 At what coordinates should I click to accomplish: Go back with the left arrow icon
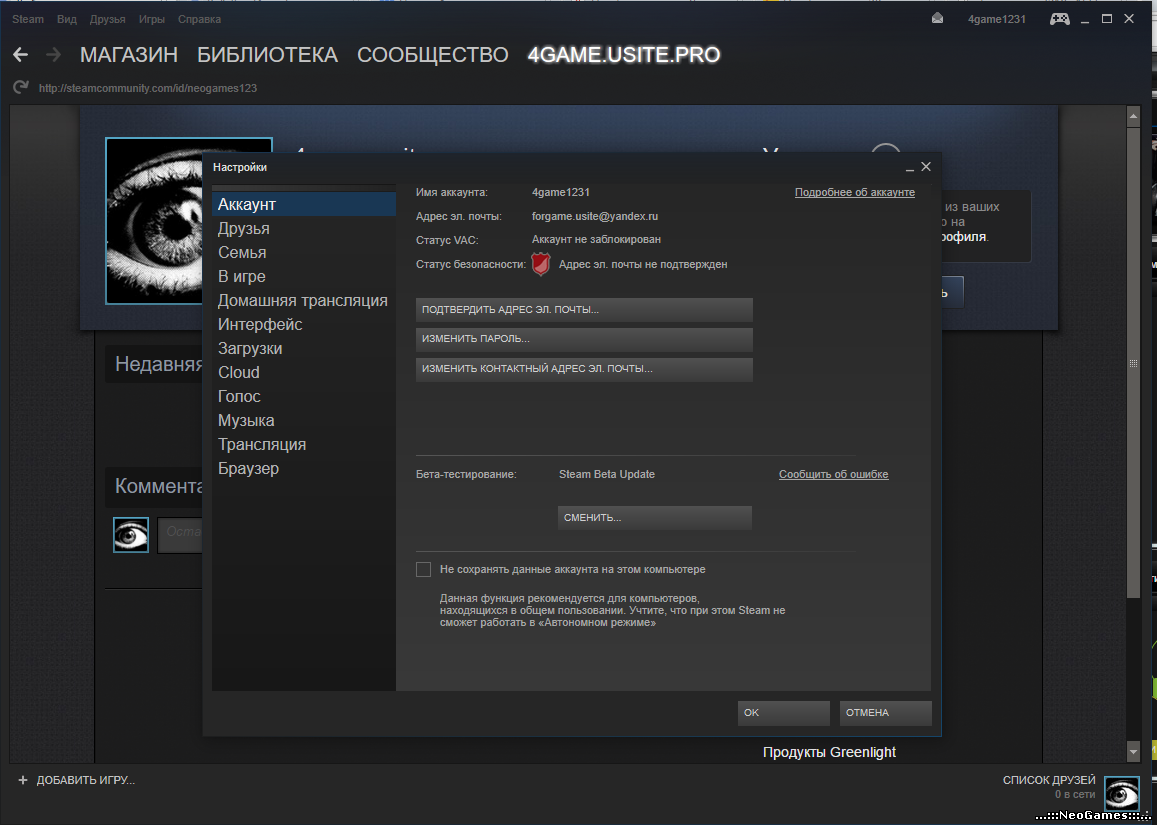(21, 55)
